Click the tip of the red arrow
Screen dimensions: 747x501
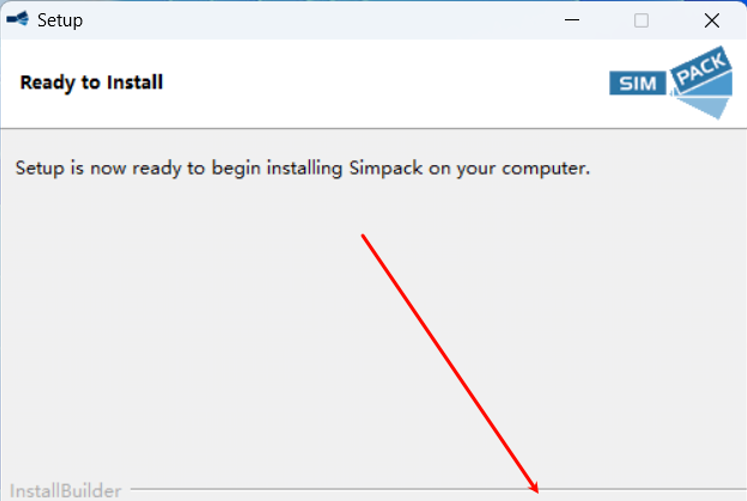(x=538, y=492)
